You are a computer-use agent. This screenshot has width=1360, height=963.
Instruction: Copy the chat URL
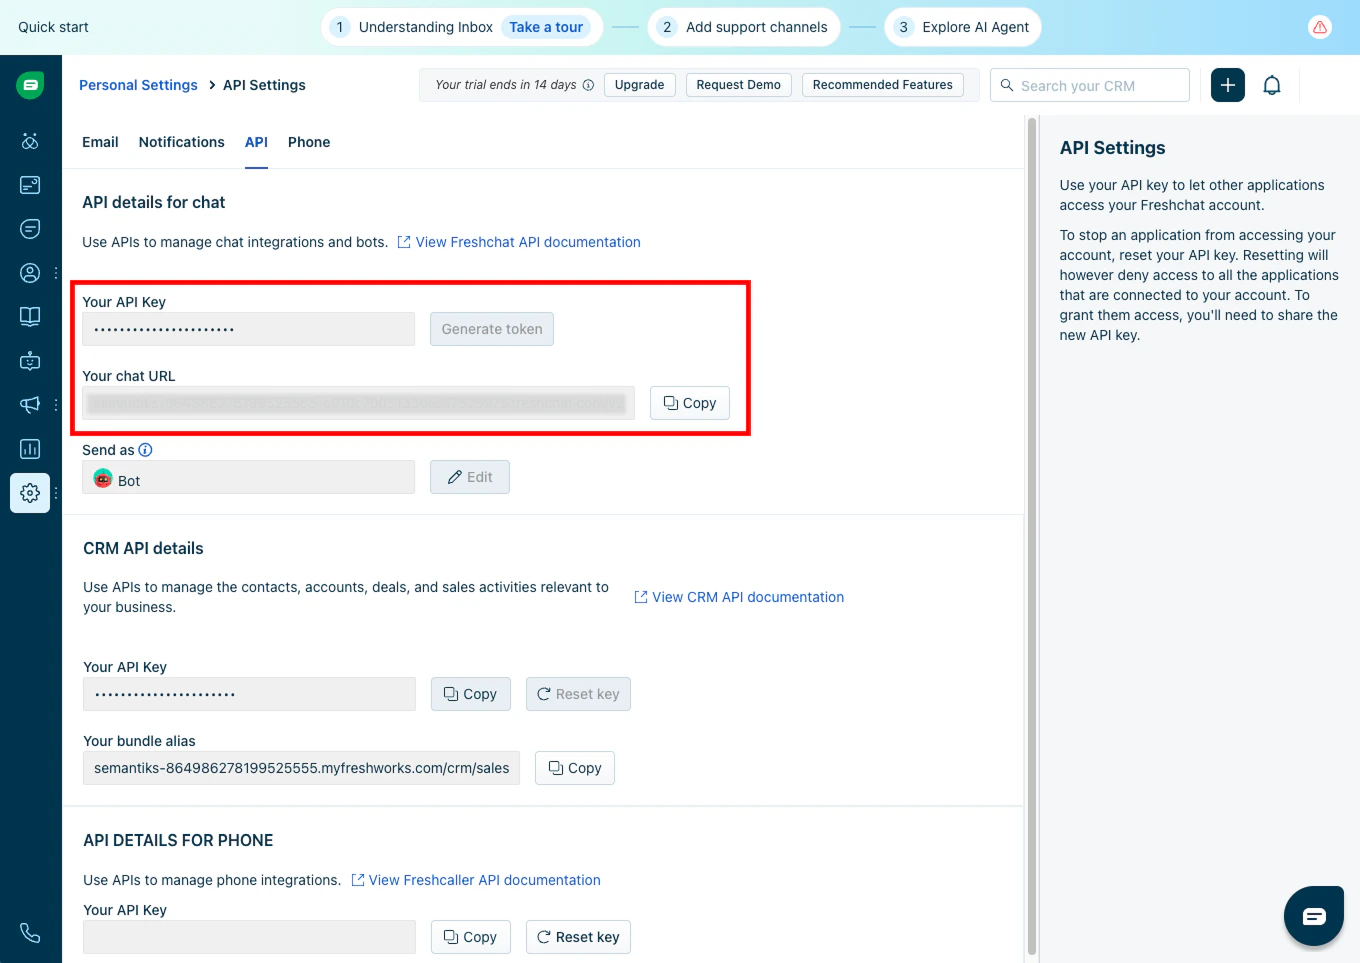click(689, 403)
